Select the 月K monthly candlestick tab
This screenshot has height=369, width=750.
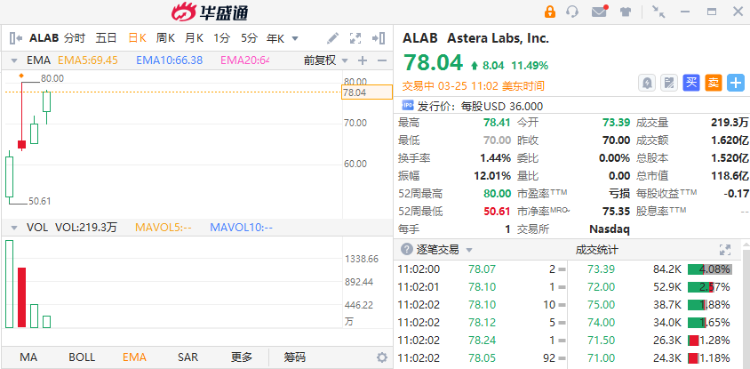tap(194, 38)
